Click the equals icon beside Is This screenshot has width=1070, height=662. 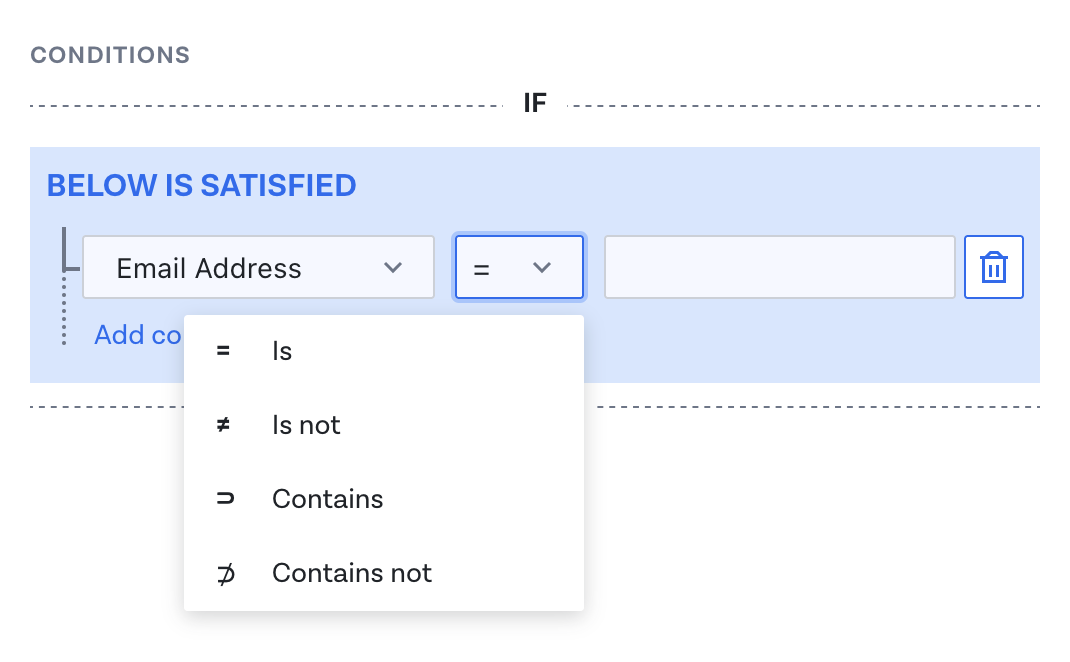(x=222, y=350)
